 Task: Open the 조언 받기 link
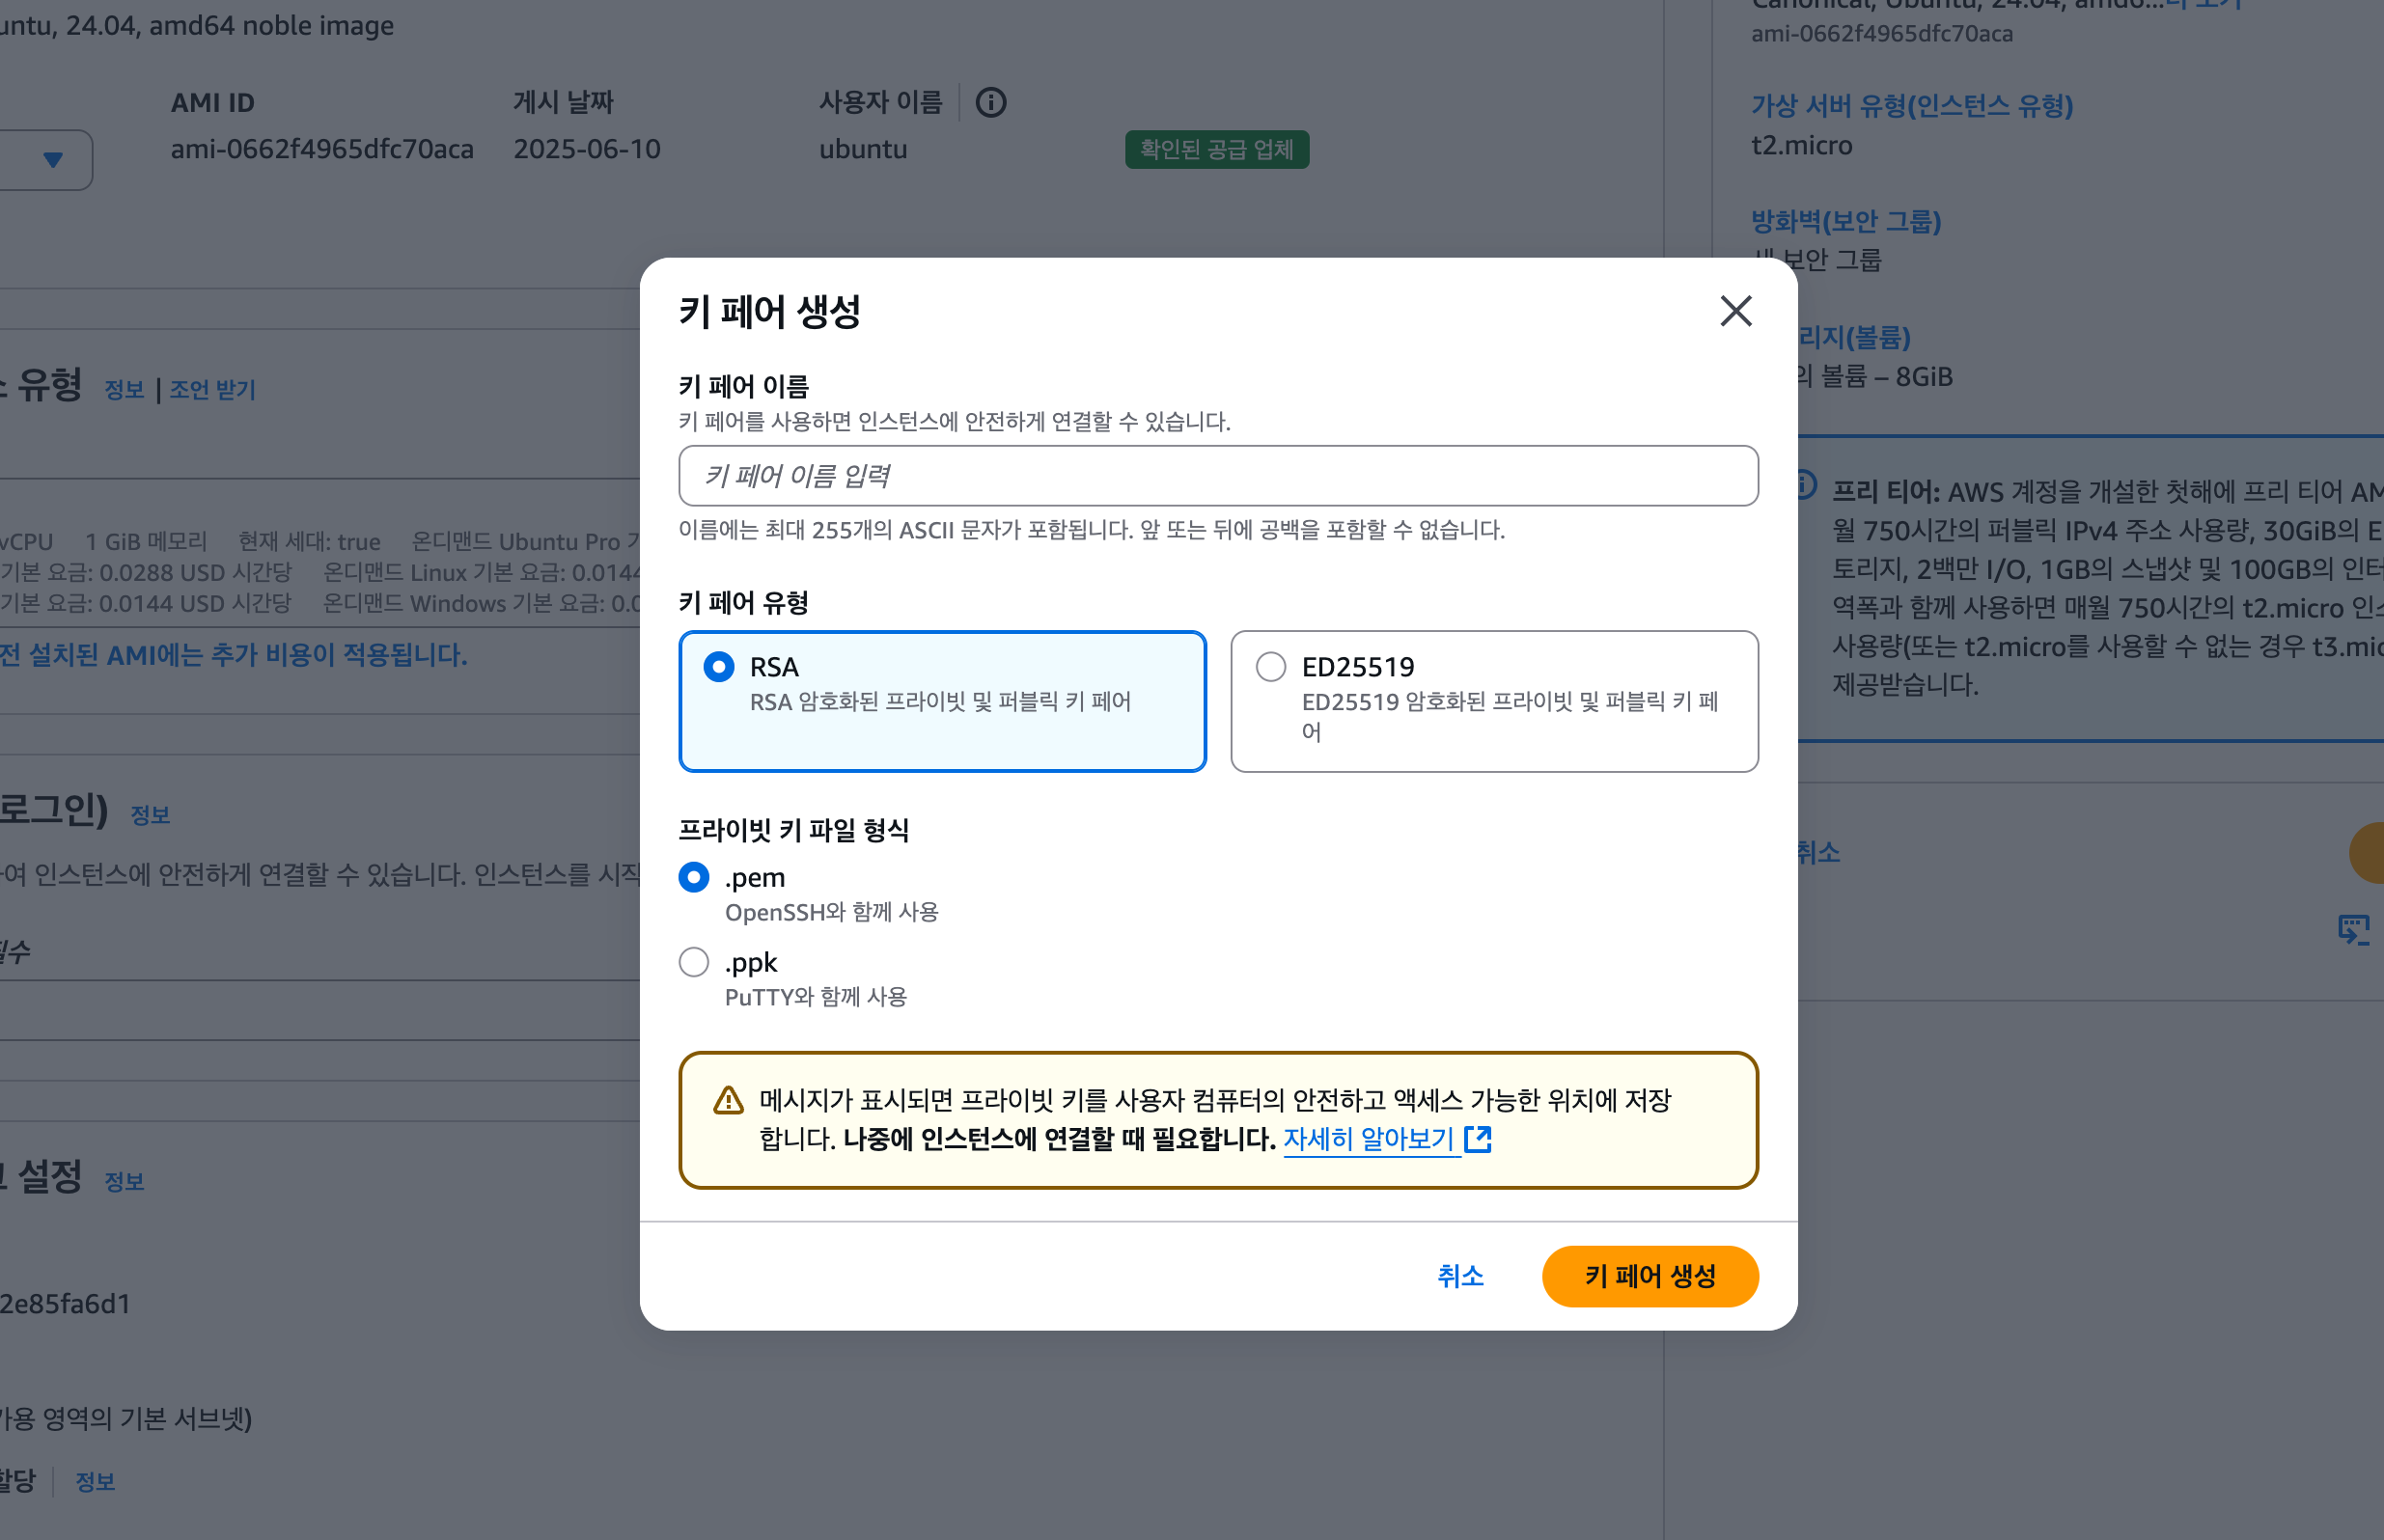tap(212, 390)
